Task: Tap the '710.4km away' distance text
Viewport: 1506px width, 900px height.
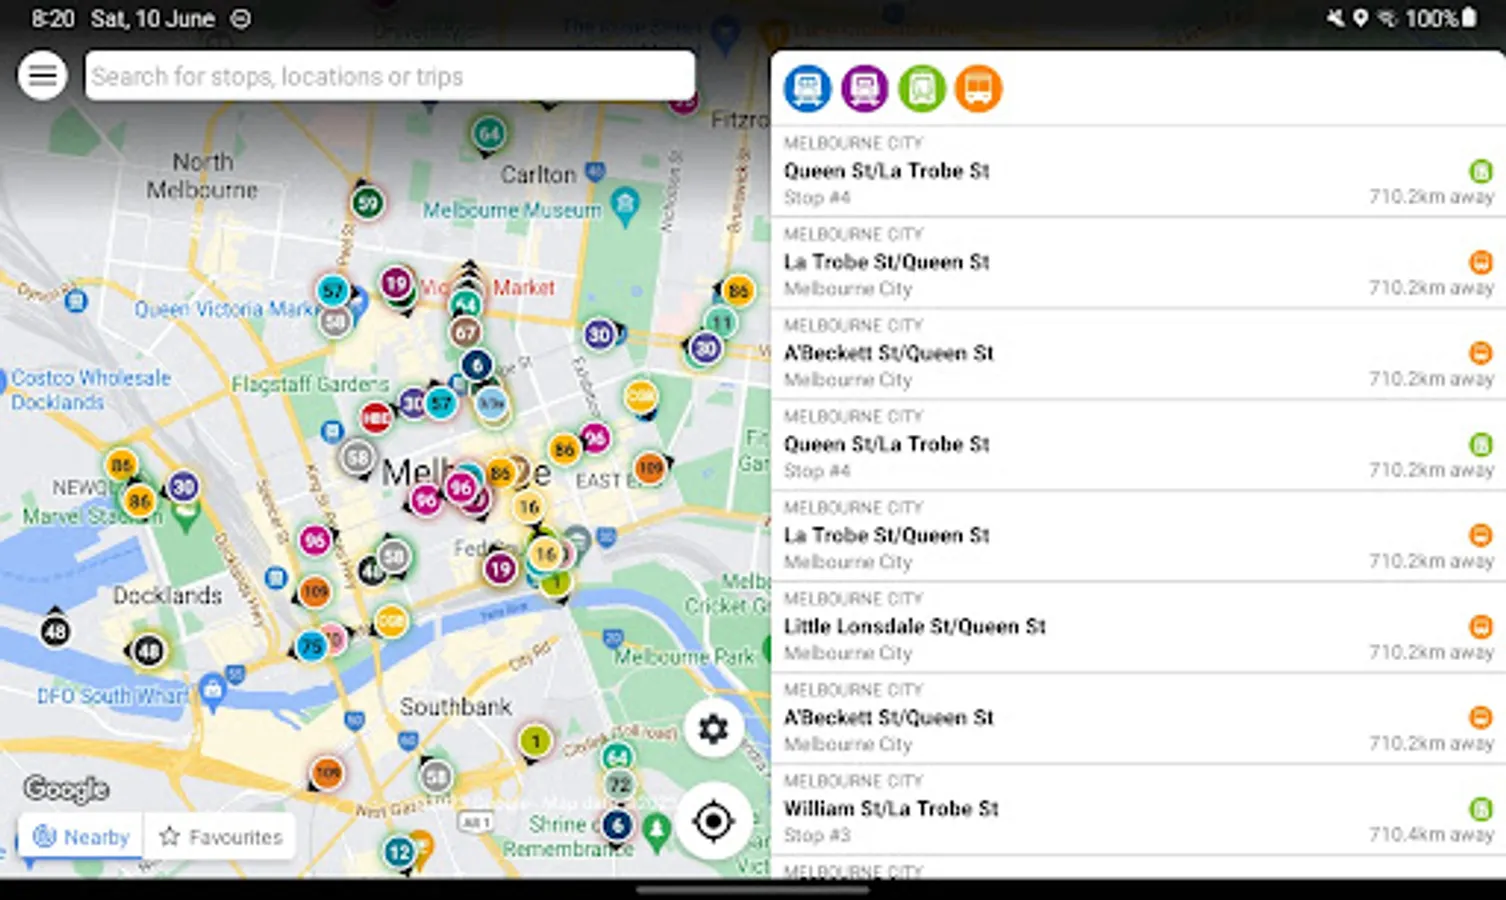Action: pos(1431,834)
